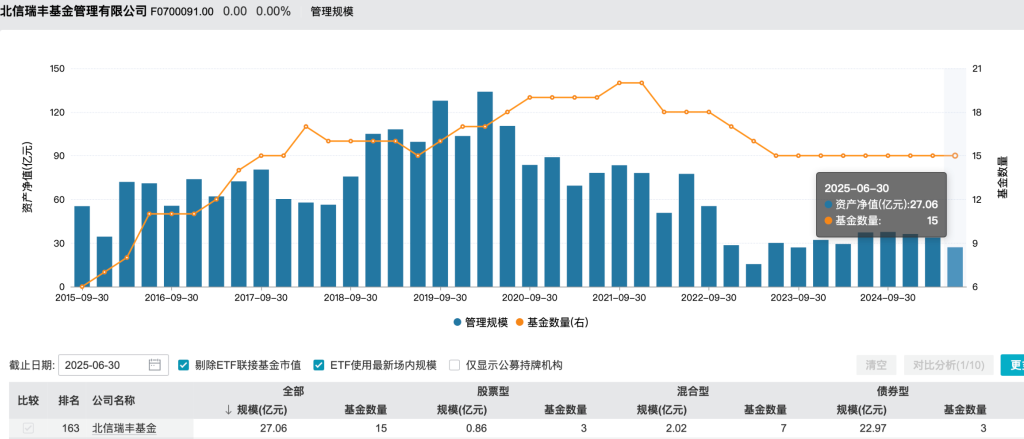Click 公司名称 column header

113,400
